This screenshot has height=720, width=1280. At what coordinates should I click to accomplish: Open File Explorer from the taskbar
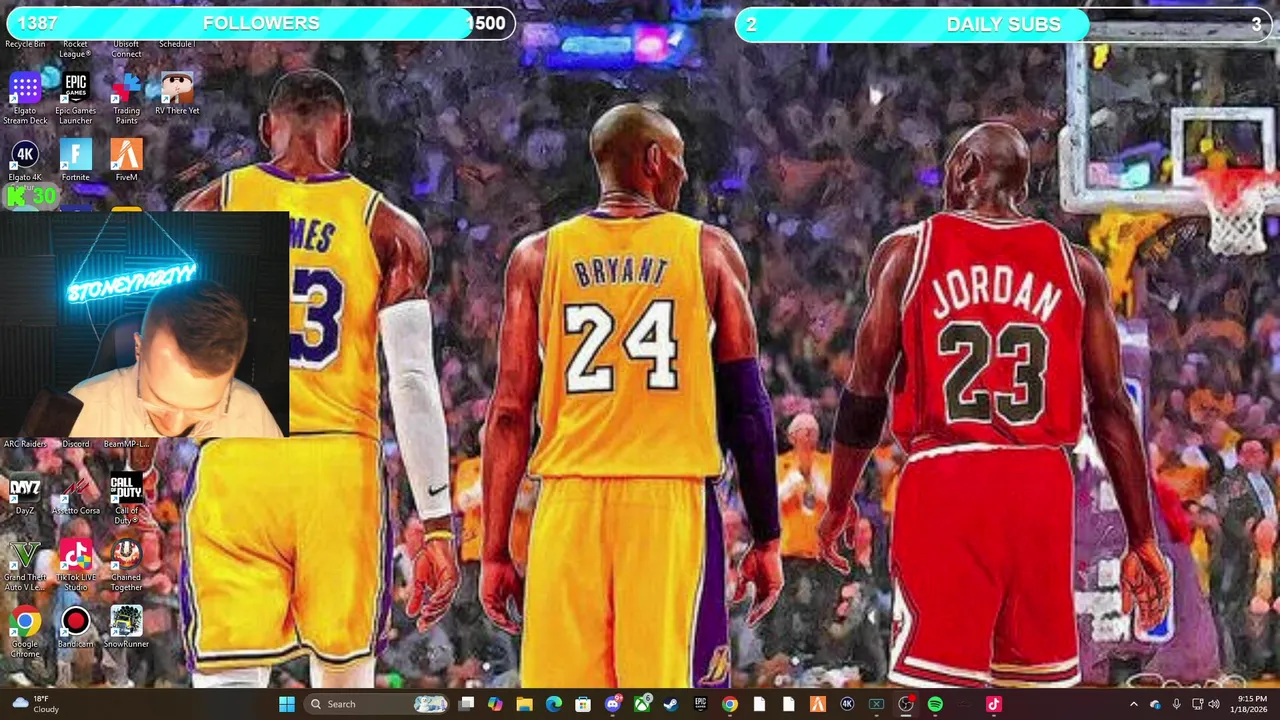tap(524, 704)
